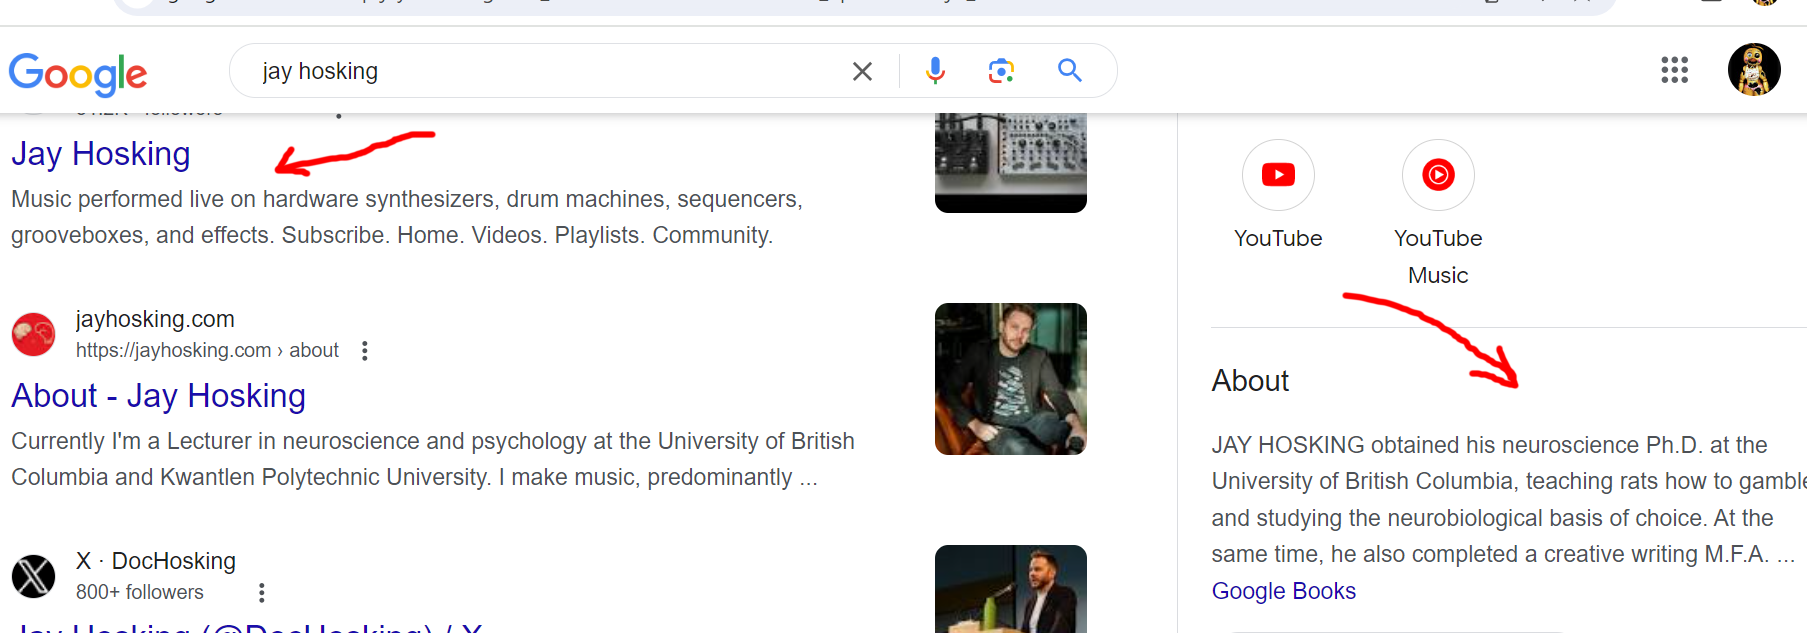Open the YouTube Music profile icon

click(x=1438, y=175)
